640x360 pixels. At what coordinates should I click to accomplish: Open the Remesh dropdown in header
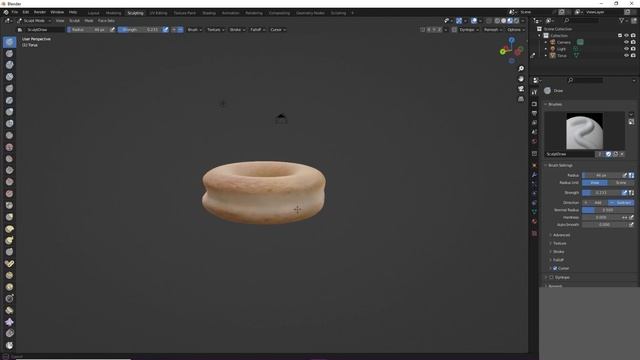point(493,29)
